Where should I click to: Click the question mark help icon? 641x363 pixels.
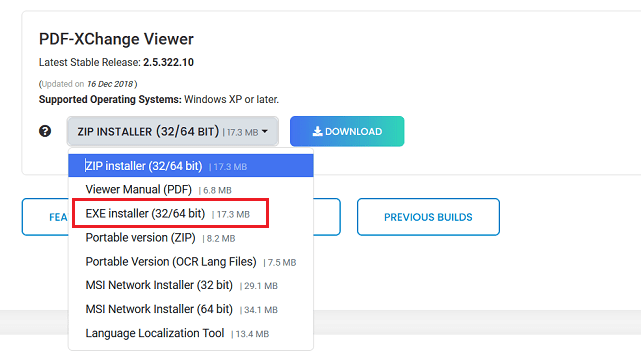[45, 131]
